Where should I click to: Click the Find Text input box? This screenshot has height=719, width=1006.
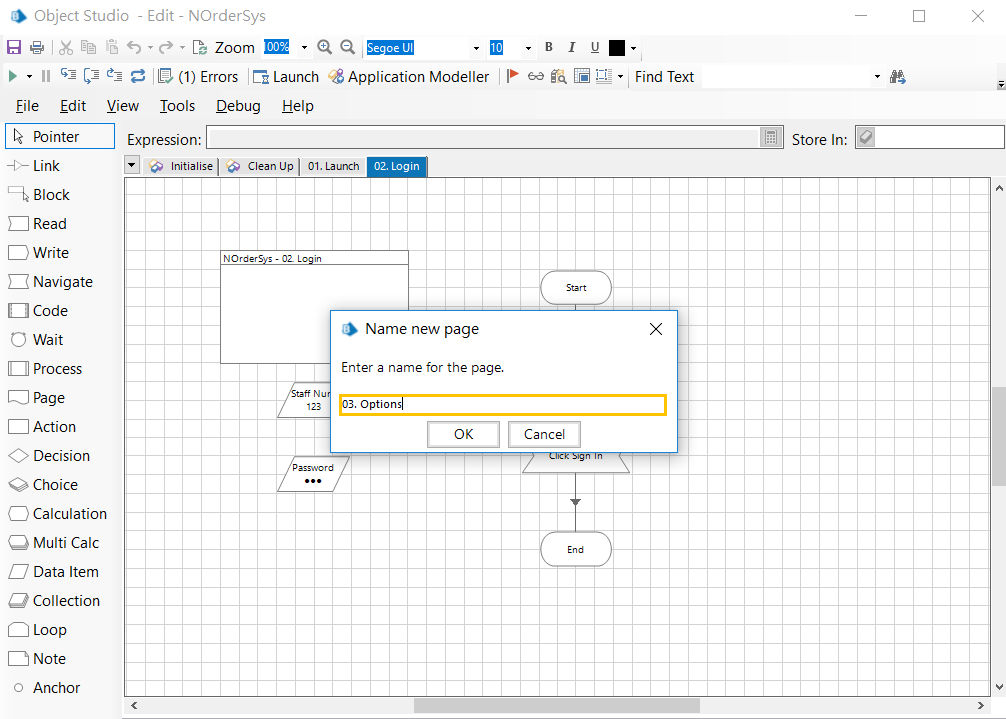click(x=787, y=77)
